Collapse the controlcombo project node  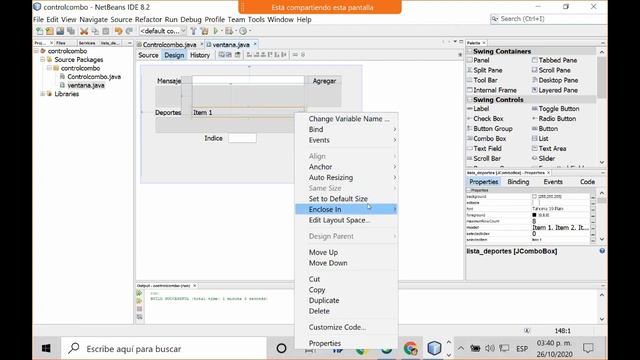(36, 51)
